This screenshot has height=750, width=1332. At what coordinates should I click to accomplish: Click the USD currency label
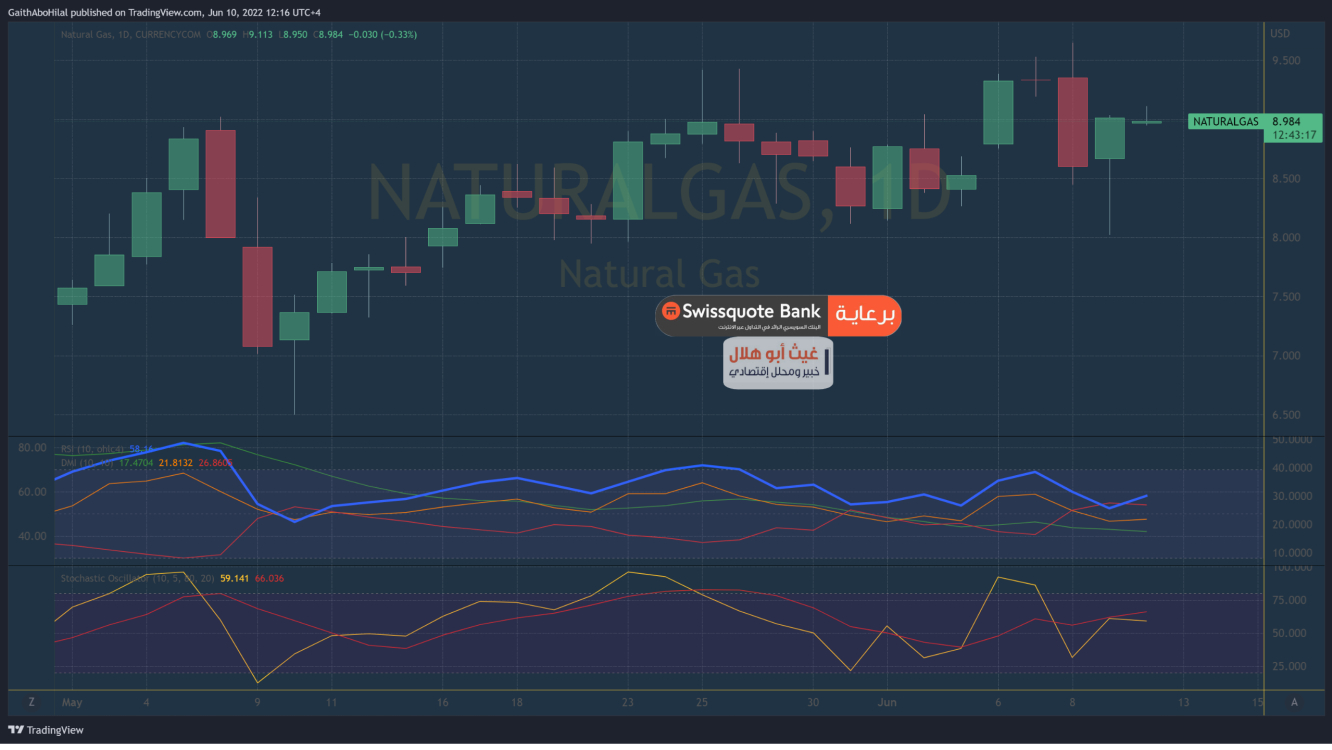tap(1280, 34)
